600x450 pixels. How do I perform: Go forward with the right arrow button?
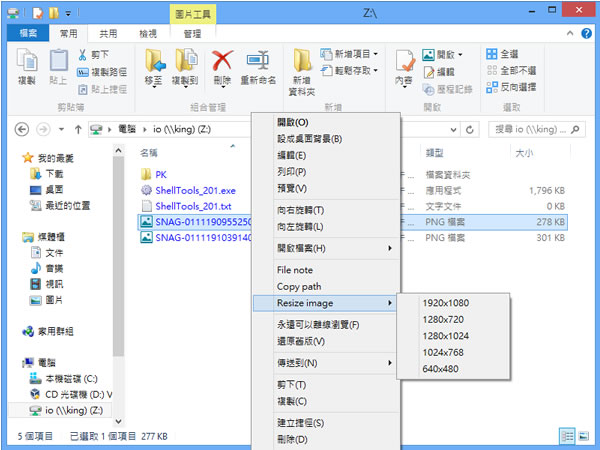[43, 130]
